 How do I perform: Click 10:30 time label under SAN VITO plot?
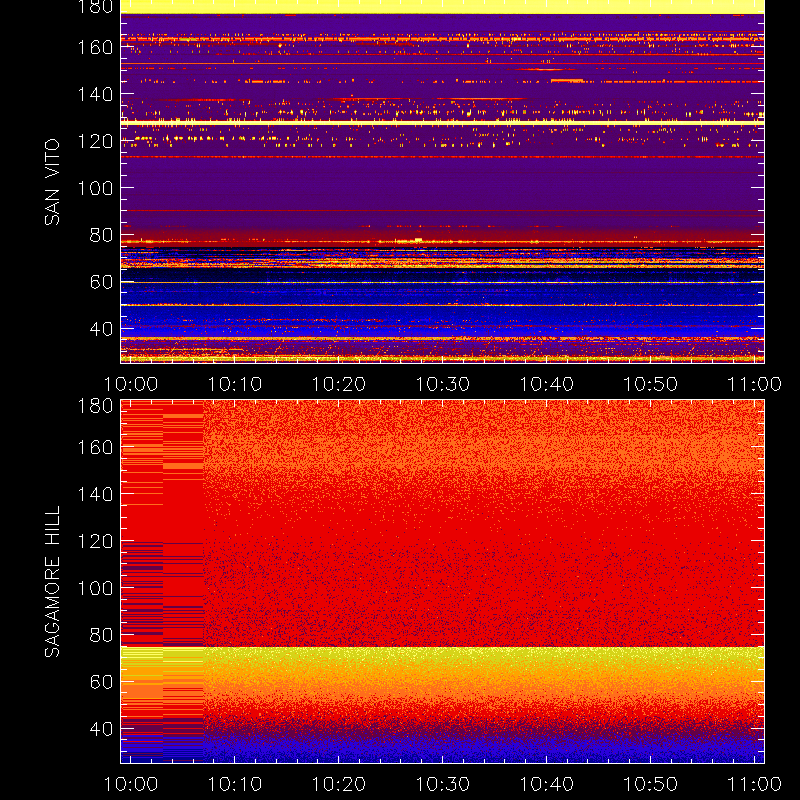tap(442, 384)
